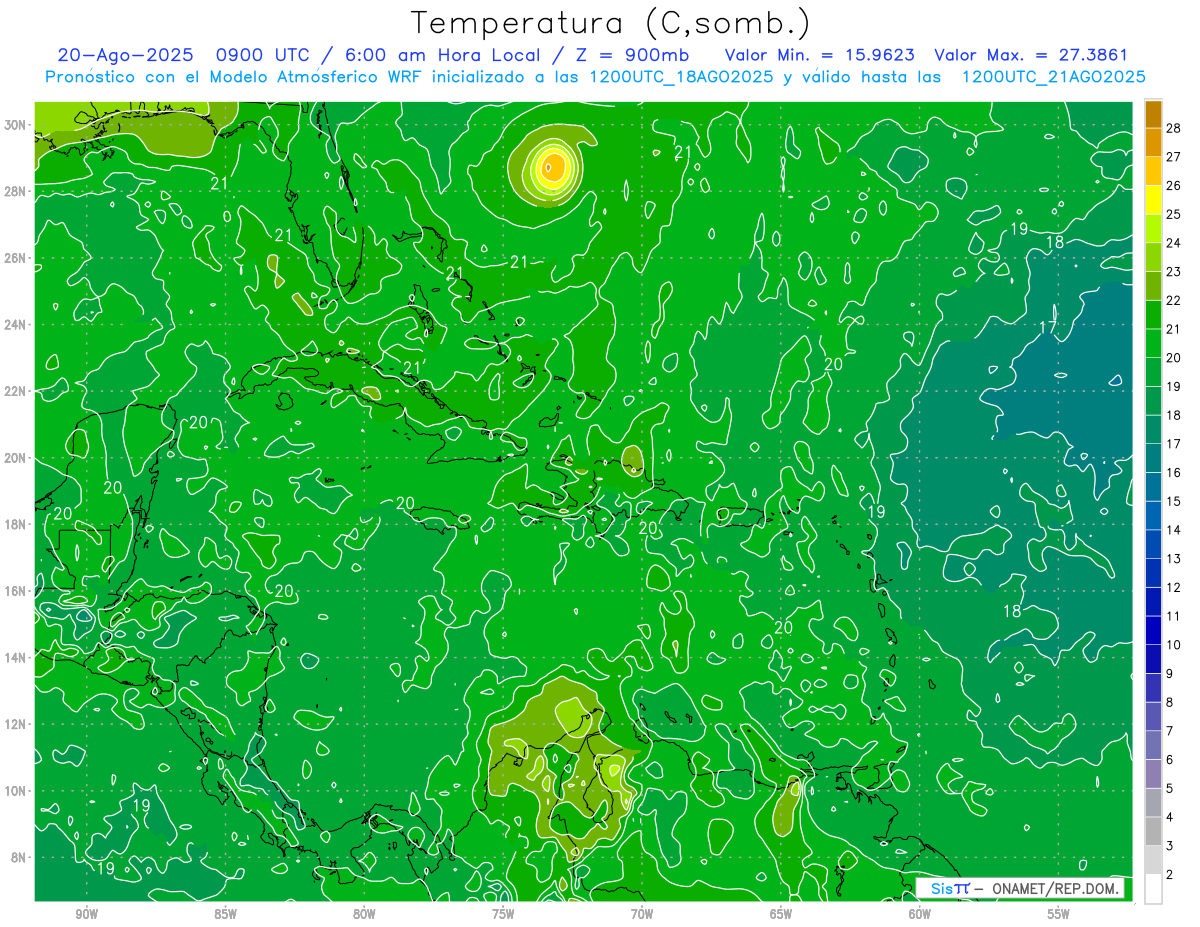The image size is (1200, 927).
Task: Click the '20N' latitude axis label
Action: [15, 458]
